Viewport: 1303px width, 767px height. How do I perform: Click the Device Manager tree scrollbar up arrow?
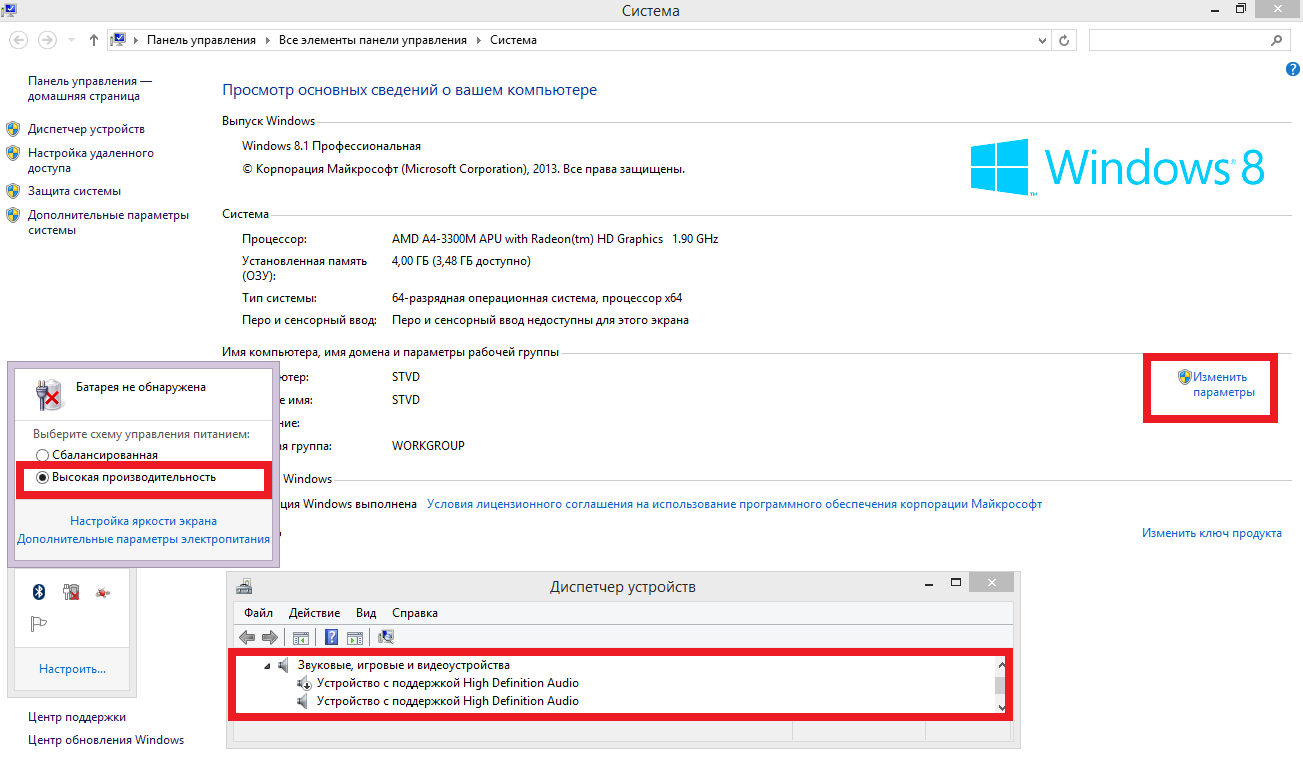point(1001,664)
